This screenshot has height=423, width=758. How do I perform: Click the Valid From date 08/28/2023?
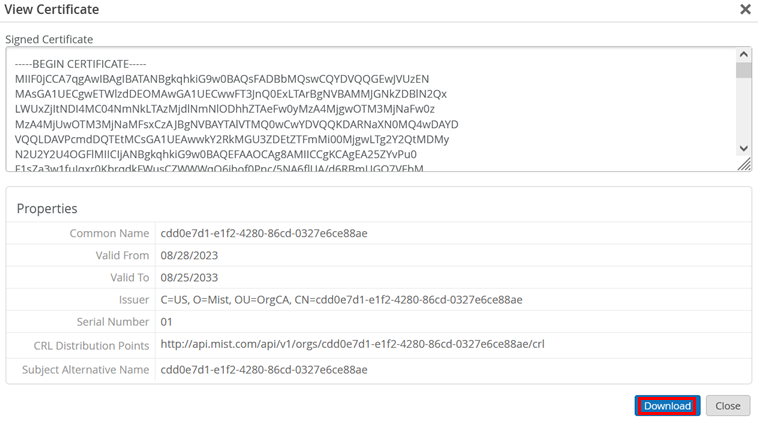(189, 255)
